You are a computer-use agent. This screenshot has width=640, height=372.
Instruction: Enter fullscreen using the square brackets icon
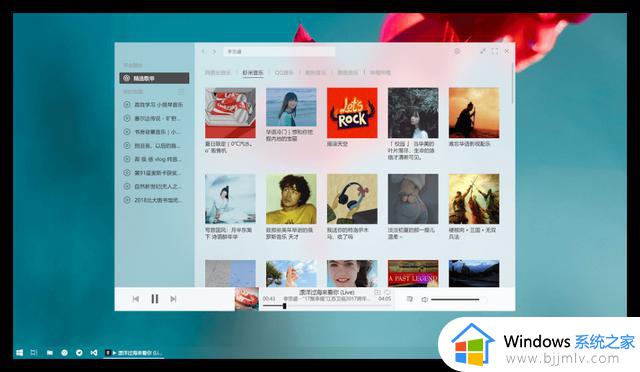pos(495,51)
